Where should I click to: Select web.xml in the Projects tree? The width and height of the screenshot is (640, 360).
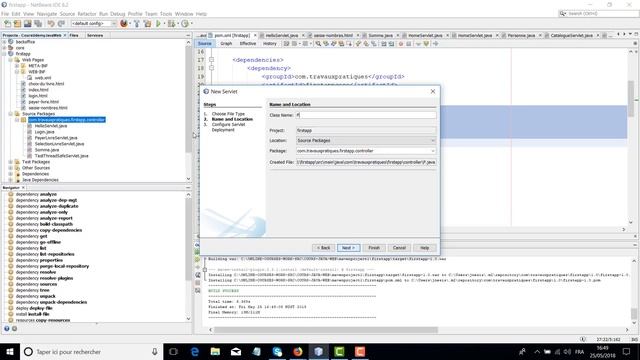tap(42, 78)
